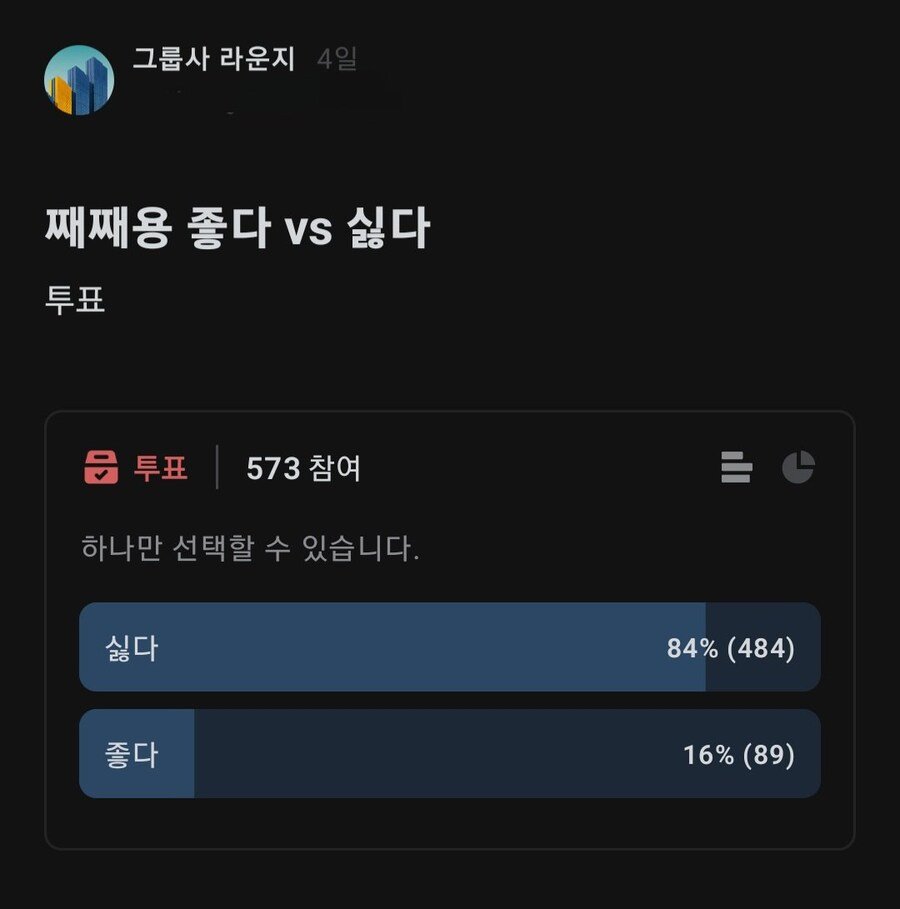Switch poll results to bar chart view

pyautogui.click(x=736, y=467)
